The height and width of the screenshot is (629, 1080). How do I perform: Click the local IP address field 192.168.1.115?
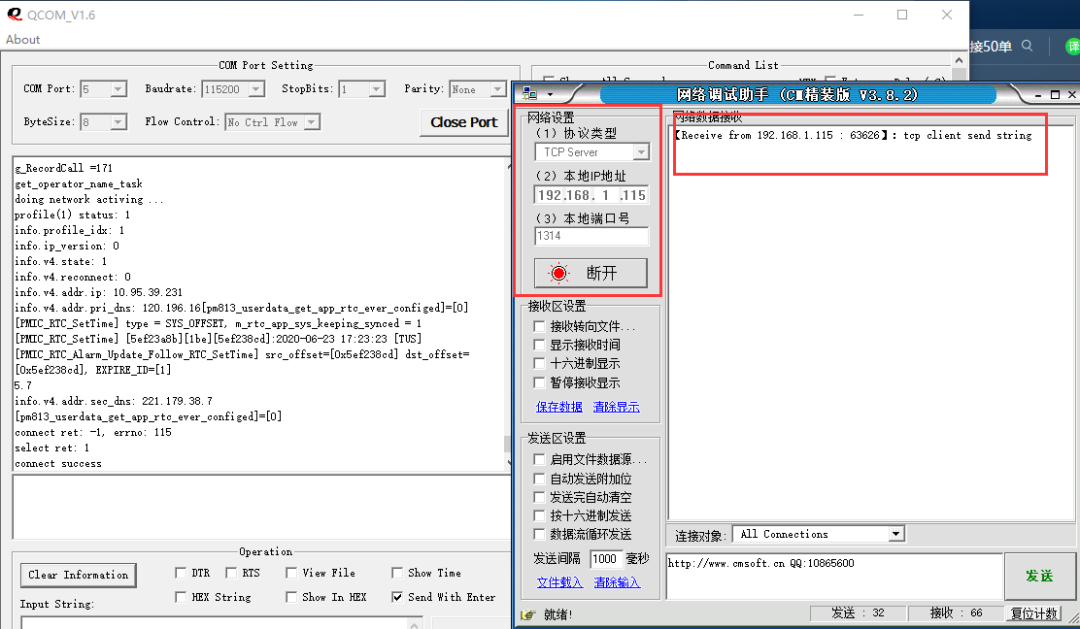pos(591,195)
